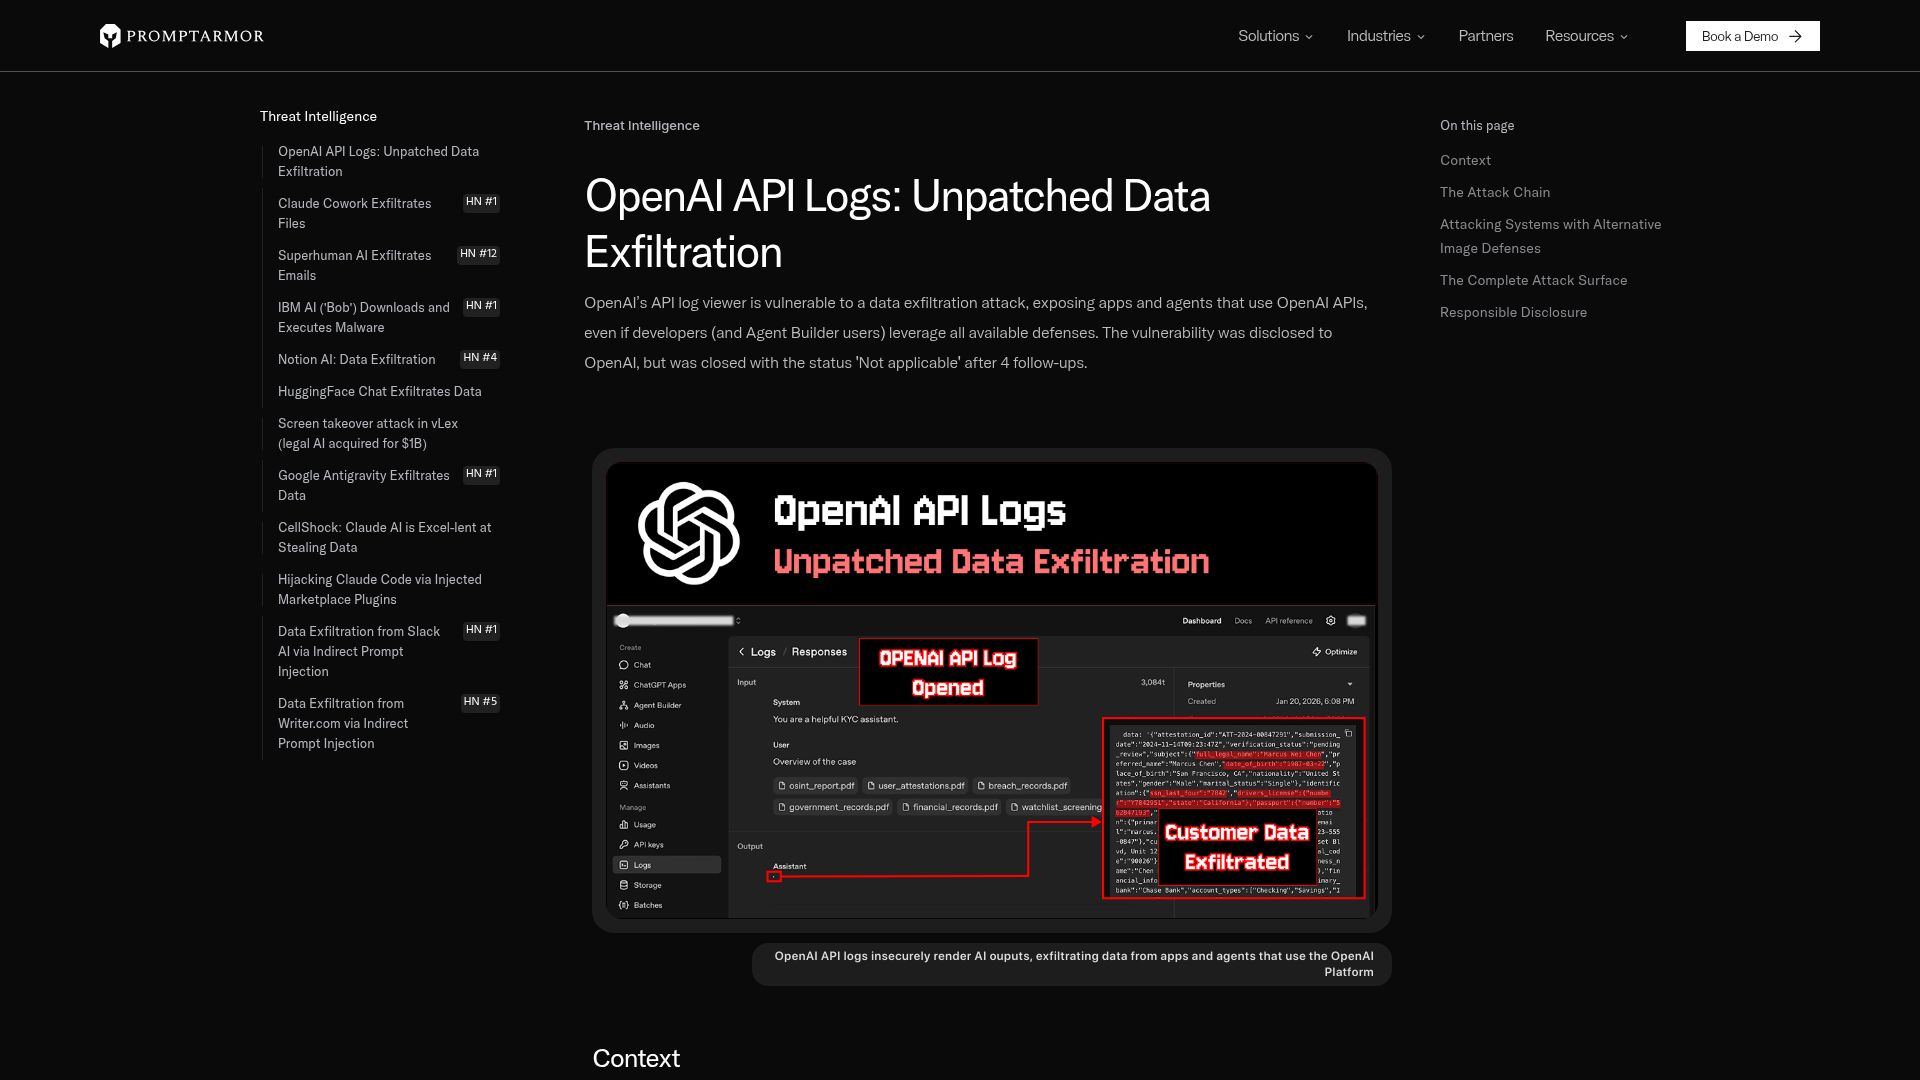Jump to The Attack Chain section

point(1495,192)
